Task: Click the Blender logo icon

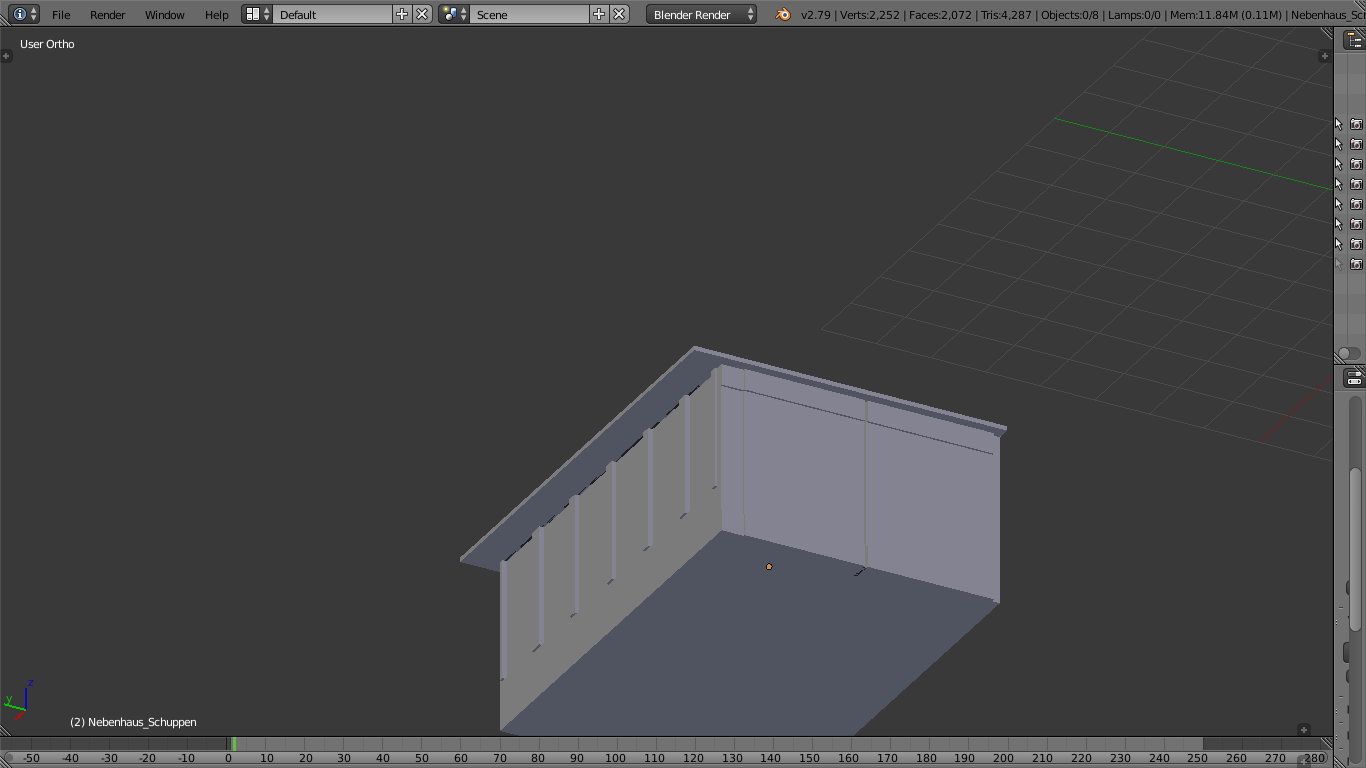Action: (x=783, y=14)
